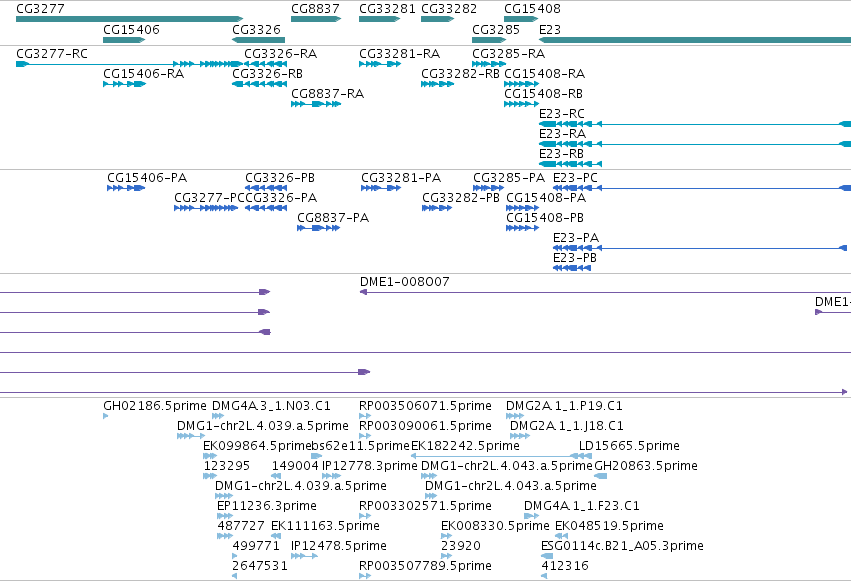Click the CG3326-PA protein label

tap(281, 198)
